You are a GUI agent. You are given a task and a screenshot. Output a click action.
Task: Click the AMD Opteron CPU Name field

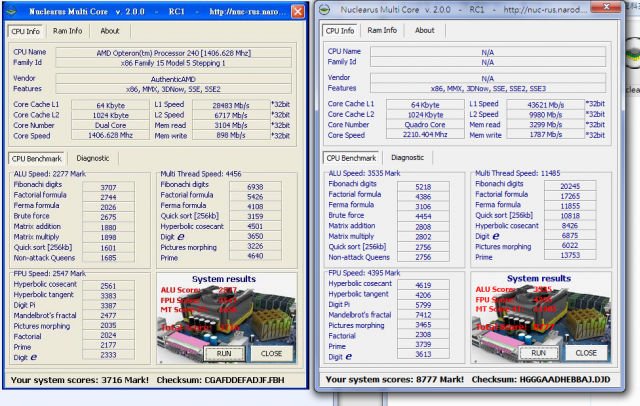point(174,53)
